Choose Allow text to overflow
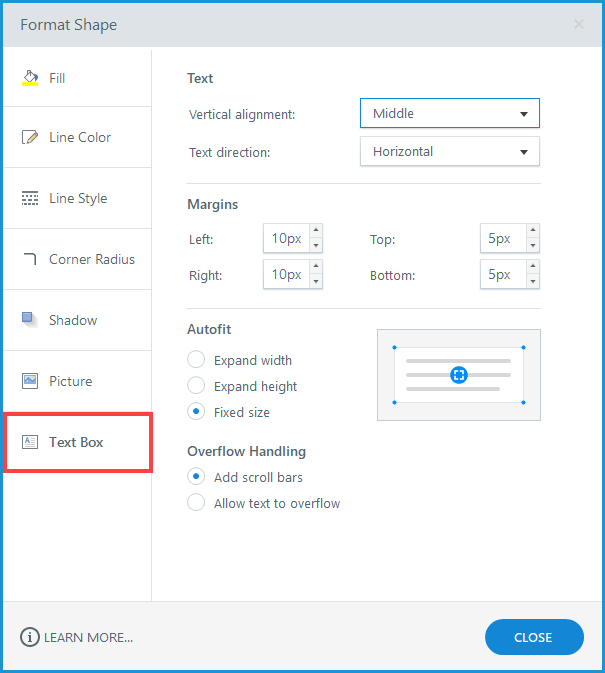605x673 pixels. click(196, 503)
